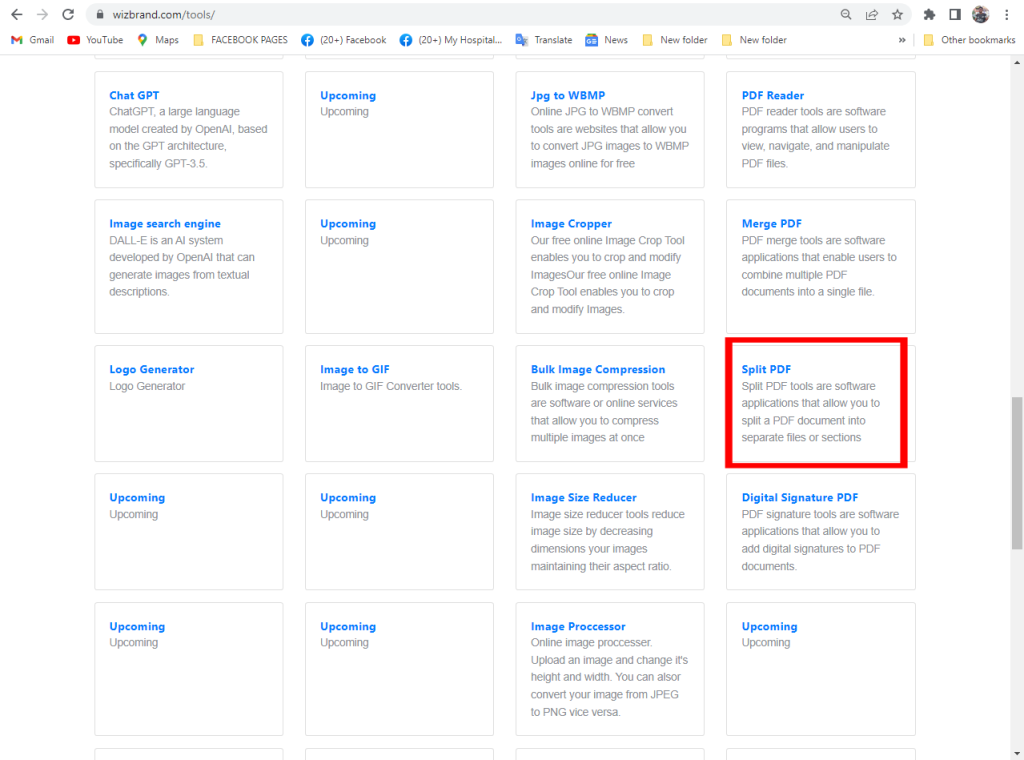Open the user profile avatar
Screen dimensions: 1024x760
point(981,15)
